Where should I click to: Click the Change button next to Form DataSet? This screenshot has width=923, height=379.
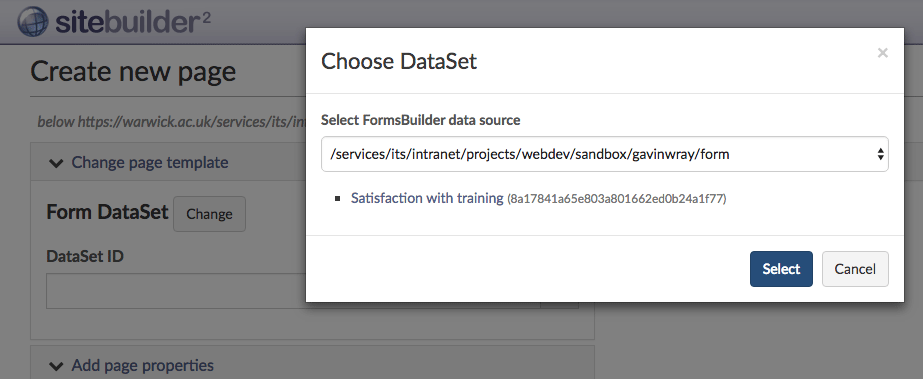pos(209,214)
